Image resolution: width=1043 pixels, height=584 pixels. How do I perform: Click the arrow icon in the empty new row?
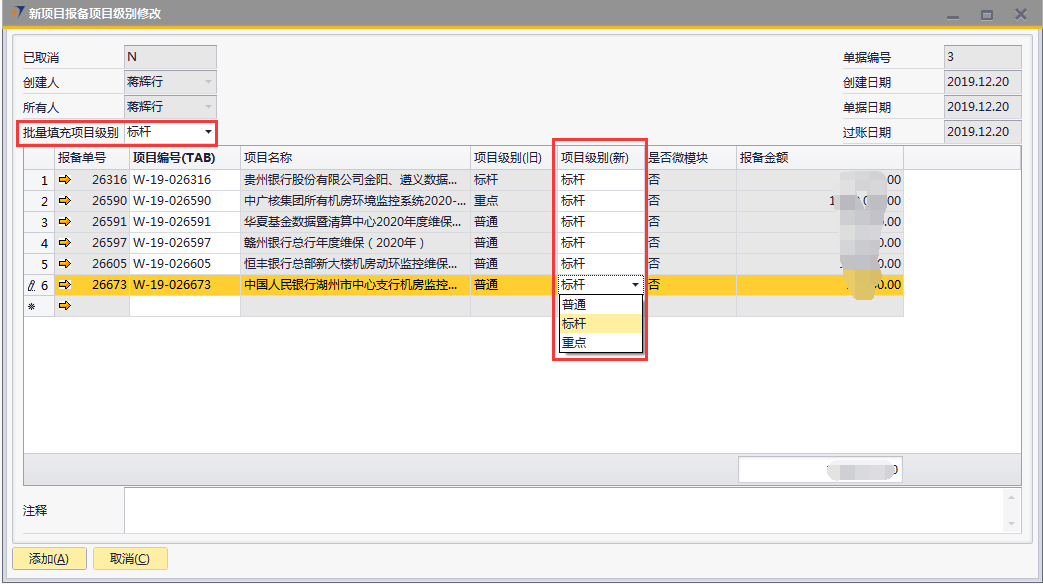point(66,306)
